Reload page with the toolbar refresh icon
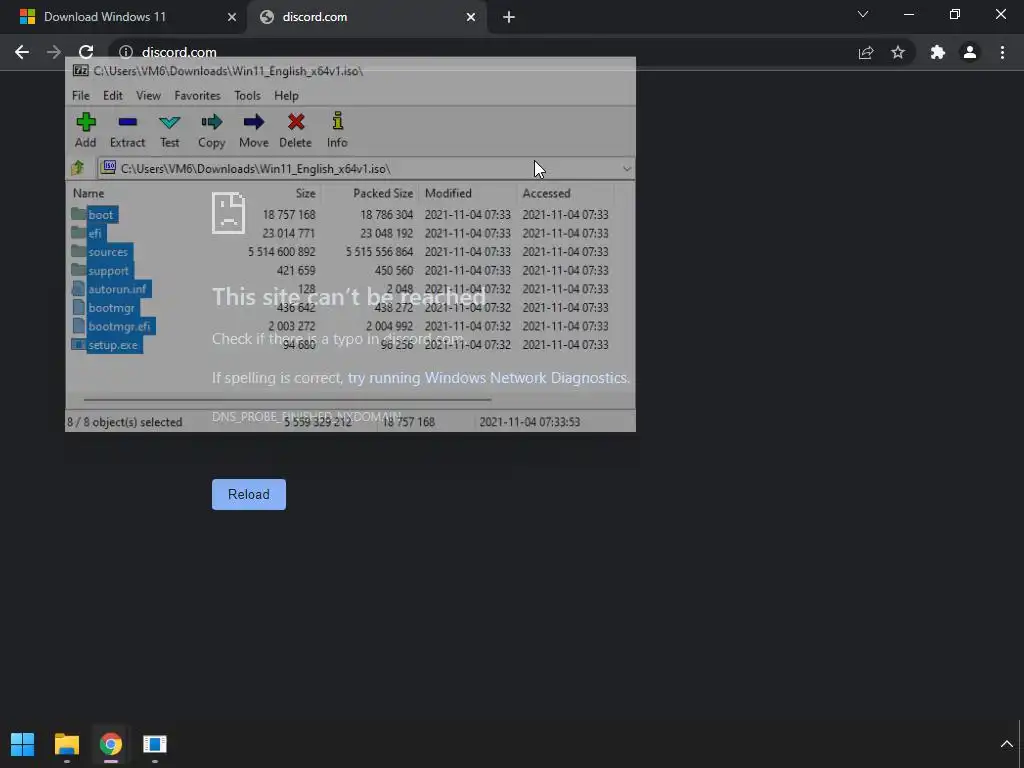The width and height of the screenshot is (1024, 768). point(86,52)
